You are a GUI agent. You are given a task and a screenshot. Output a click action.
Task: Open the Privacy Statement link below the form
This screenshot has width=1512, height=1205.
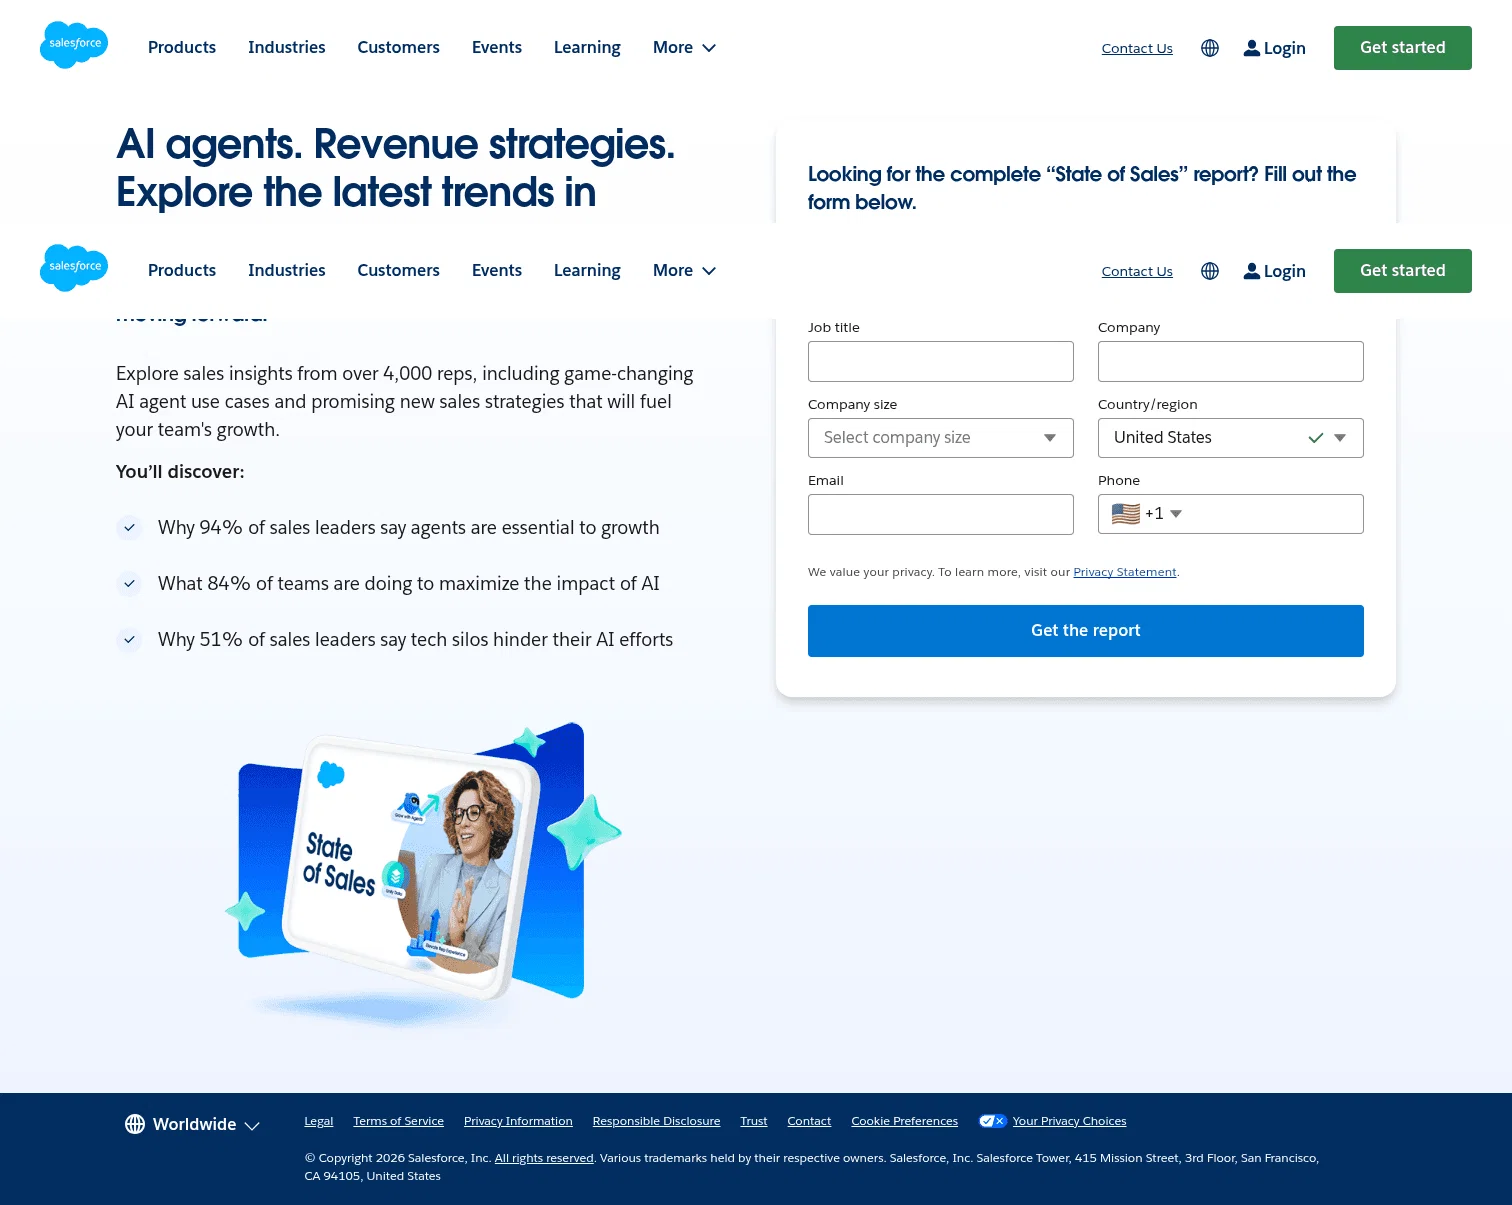coord(1125,572)
